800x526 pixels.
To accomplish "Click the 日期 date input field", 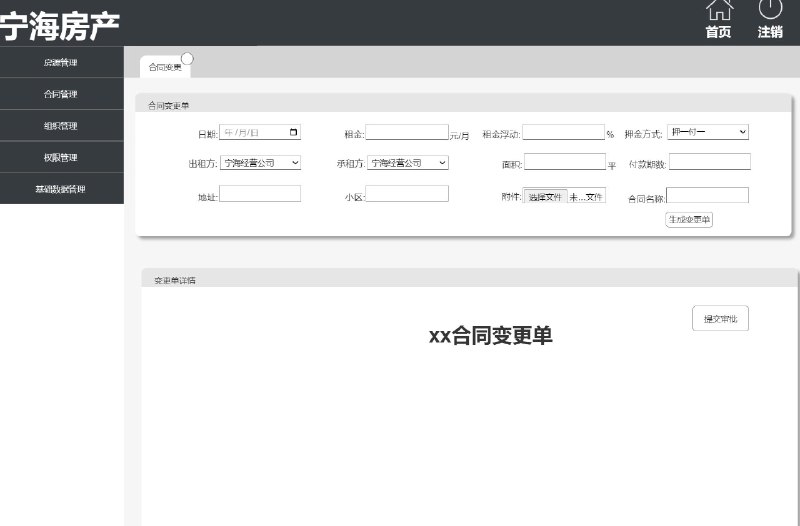I will point(260,132).
